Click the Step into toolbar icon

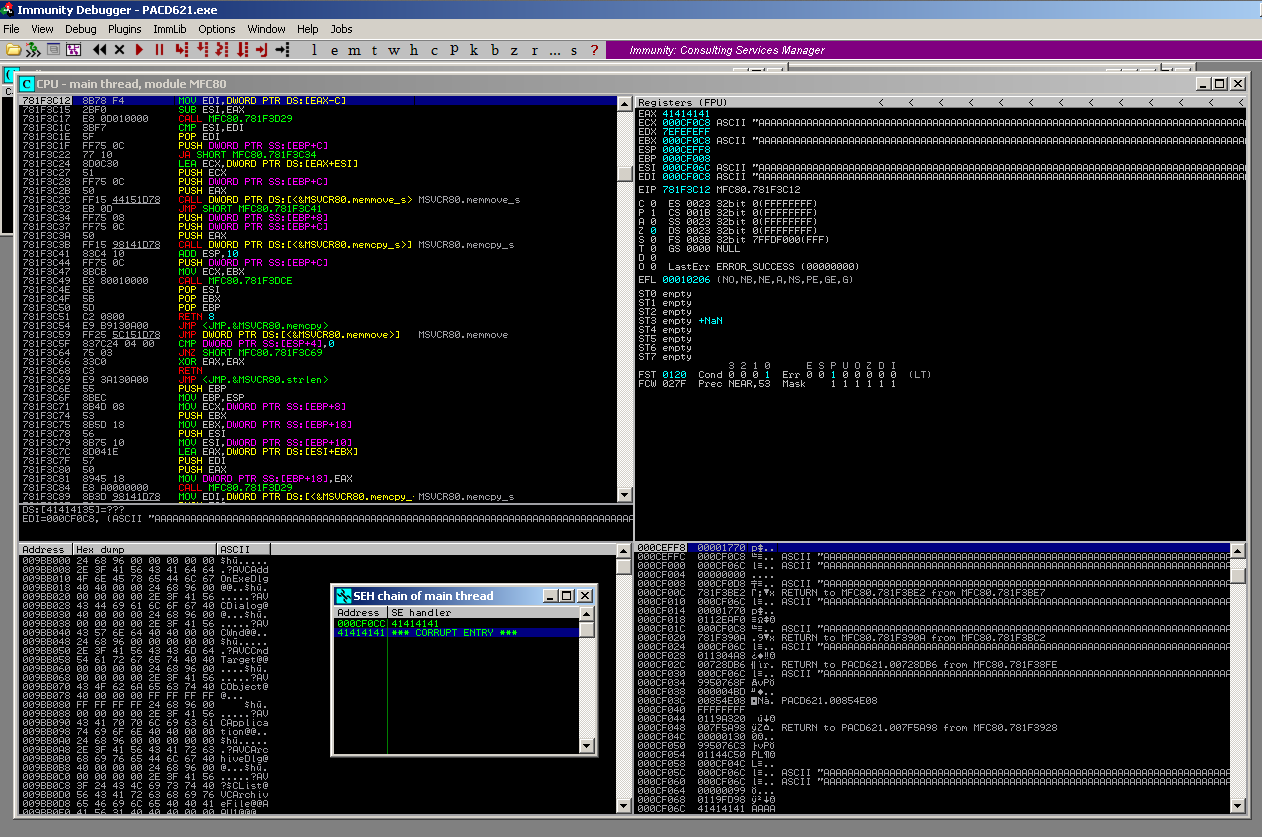(182, 49)
